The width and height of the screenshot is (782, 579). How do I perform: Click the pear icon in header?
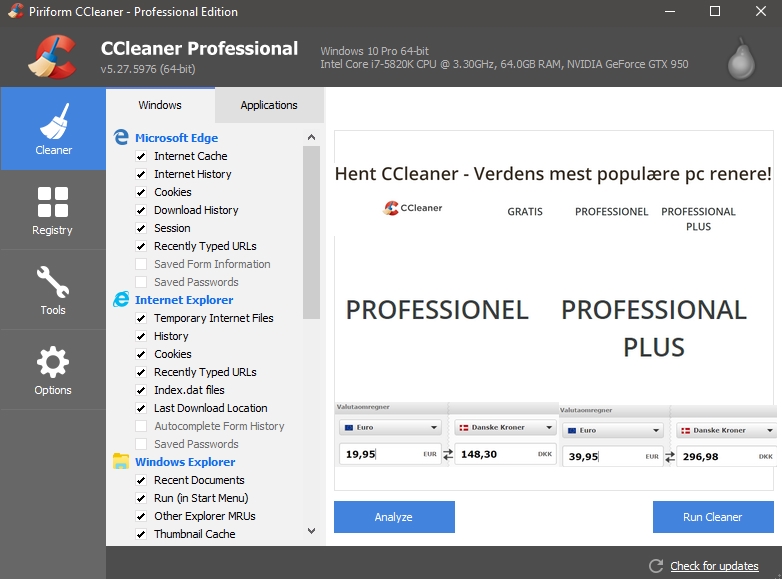point(741,59)
